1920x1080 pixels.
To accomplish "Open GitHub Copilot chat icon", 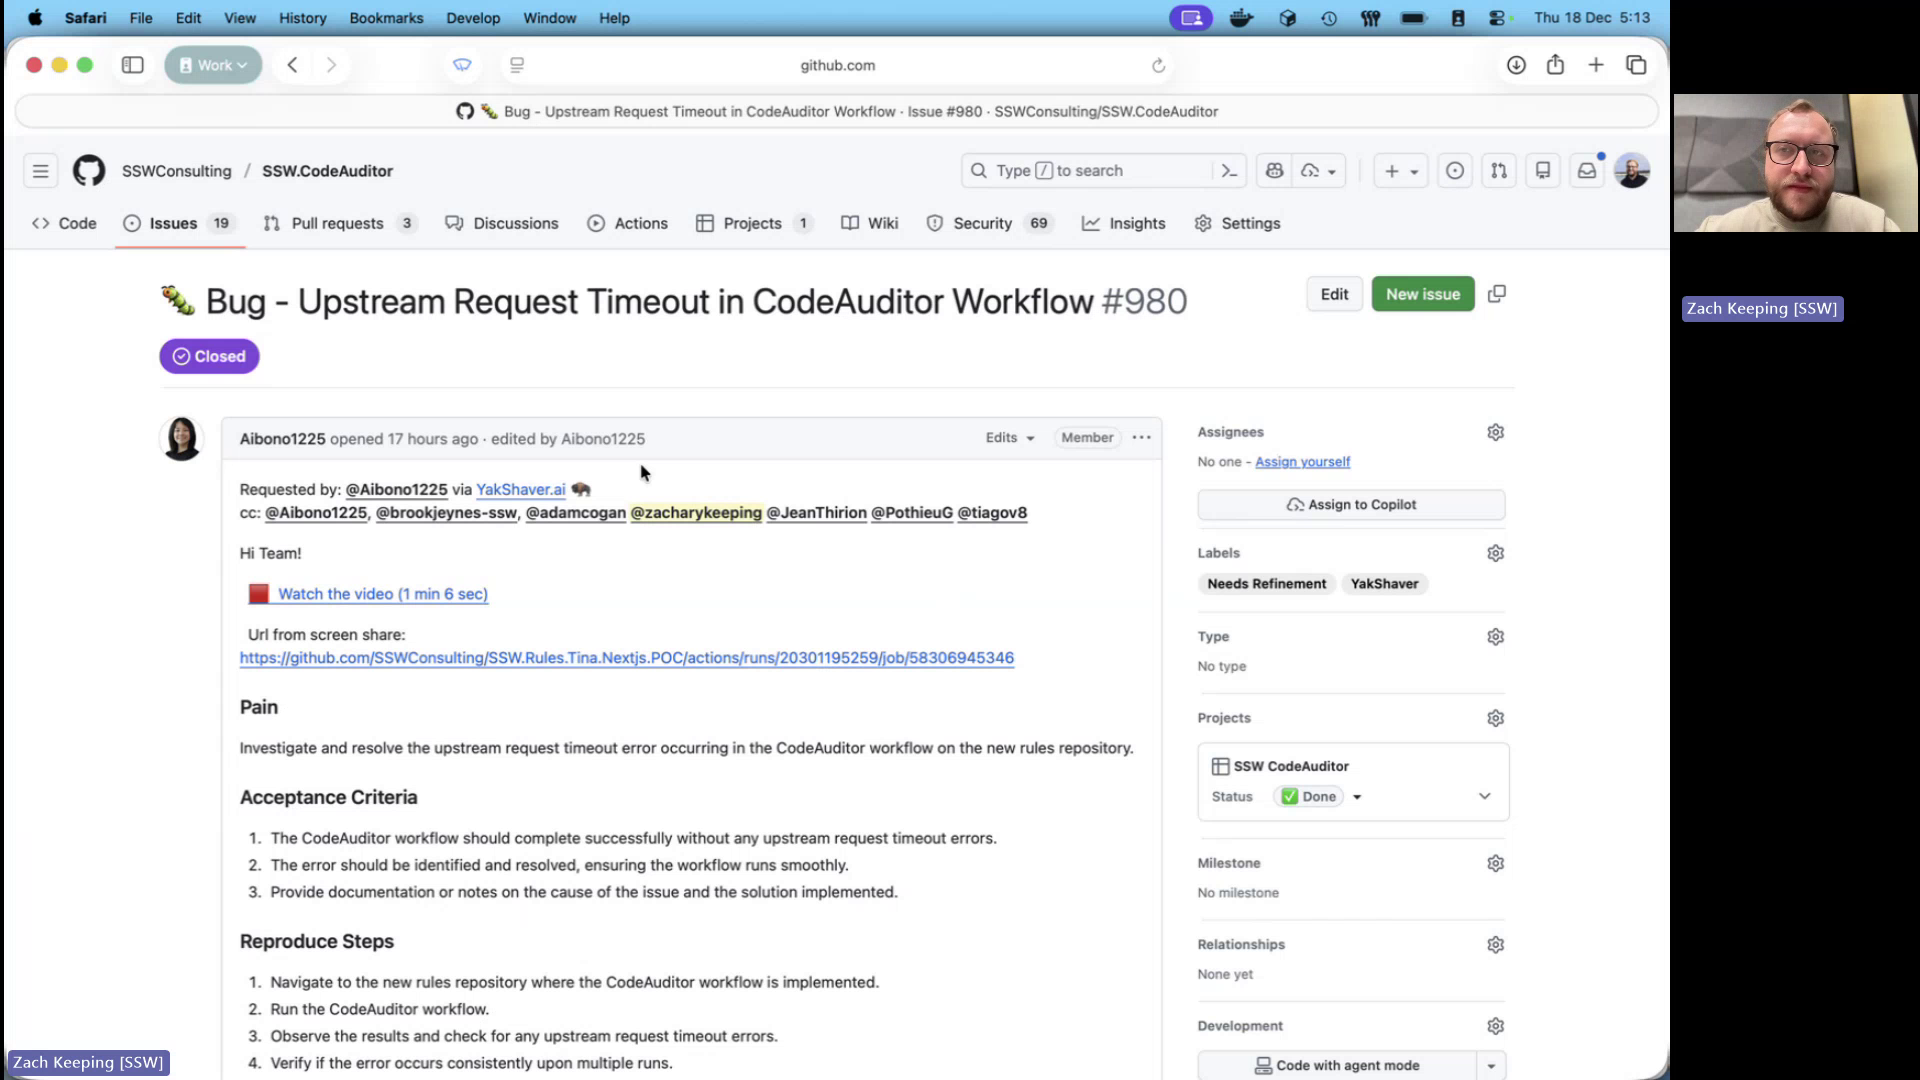I will tap(1273, 170).
